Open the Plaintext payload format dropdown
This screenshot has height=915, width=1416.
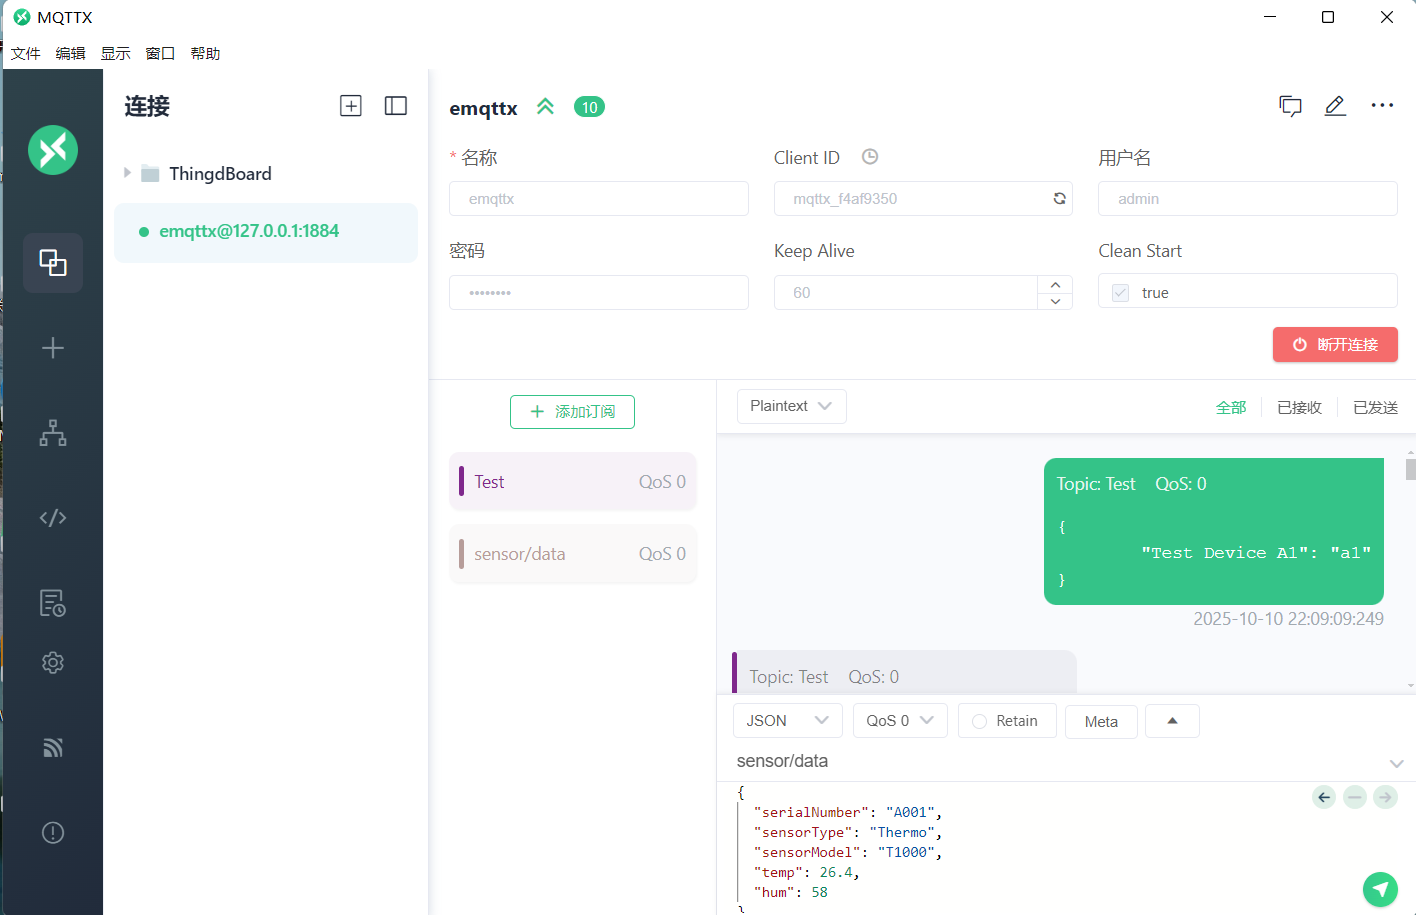pos(791,406)
